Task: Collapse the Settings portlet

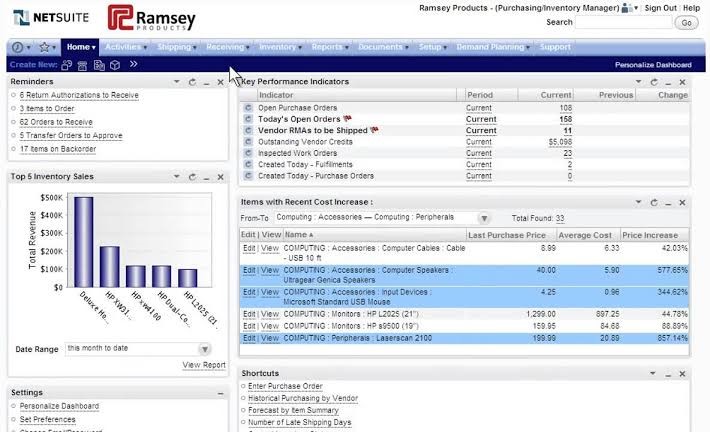Action: coord(221,394)
